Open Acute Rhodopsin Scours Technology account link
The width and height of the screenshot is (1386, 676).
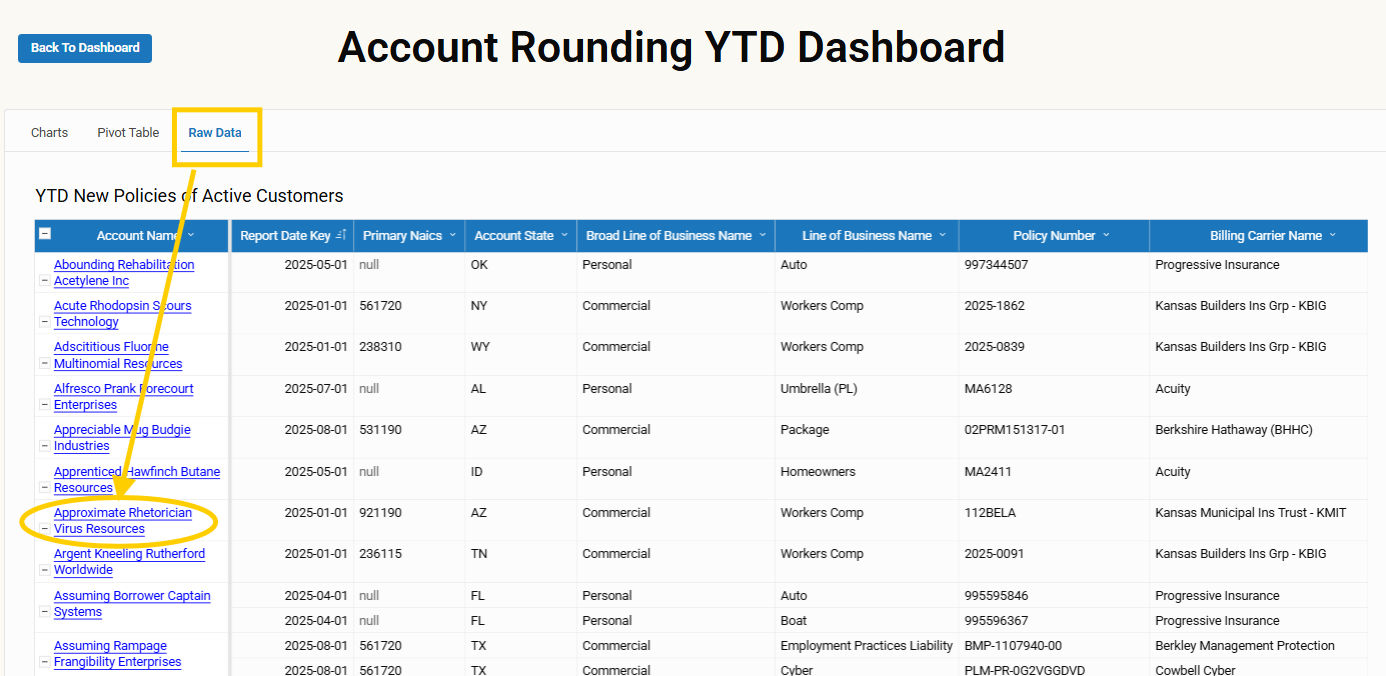122,314
